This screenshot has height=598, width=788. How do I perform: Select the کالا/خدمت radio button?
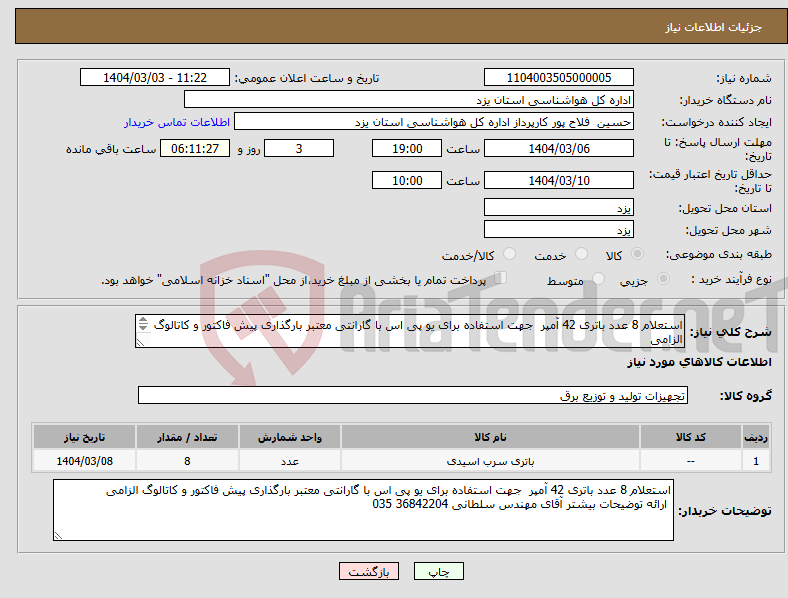click(x=510, y=254)
